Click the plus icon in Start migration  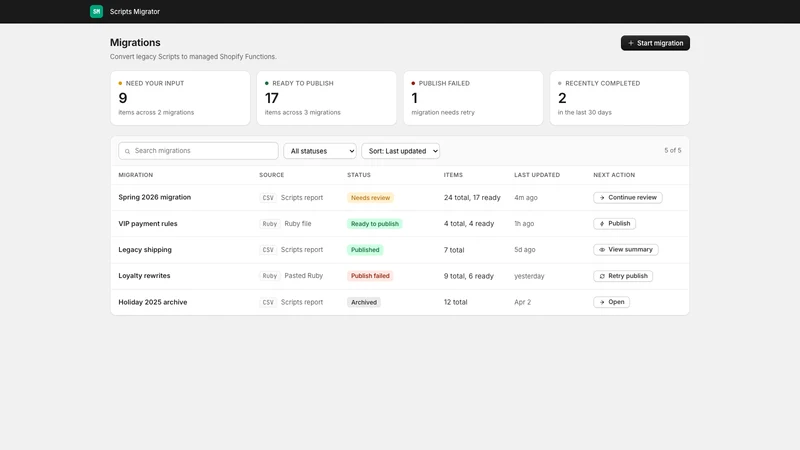[x=631, y=43]
